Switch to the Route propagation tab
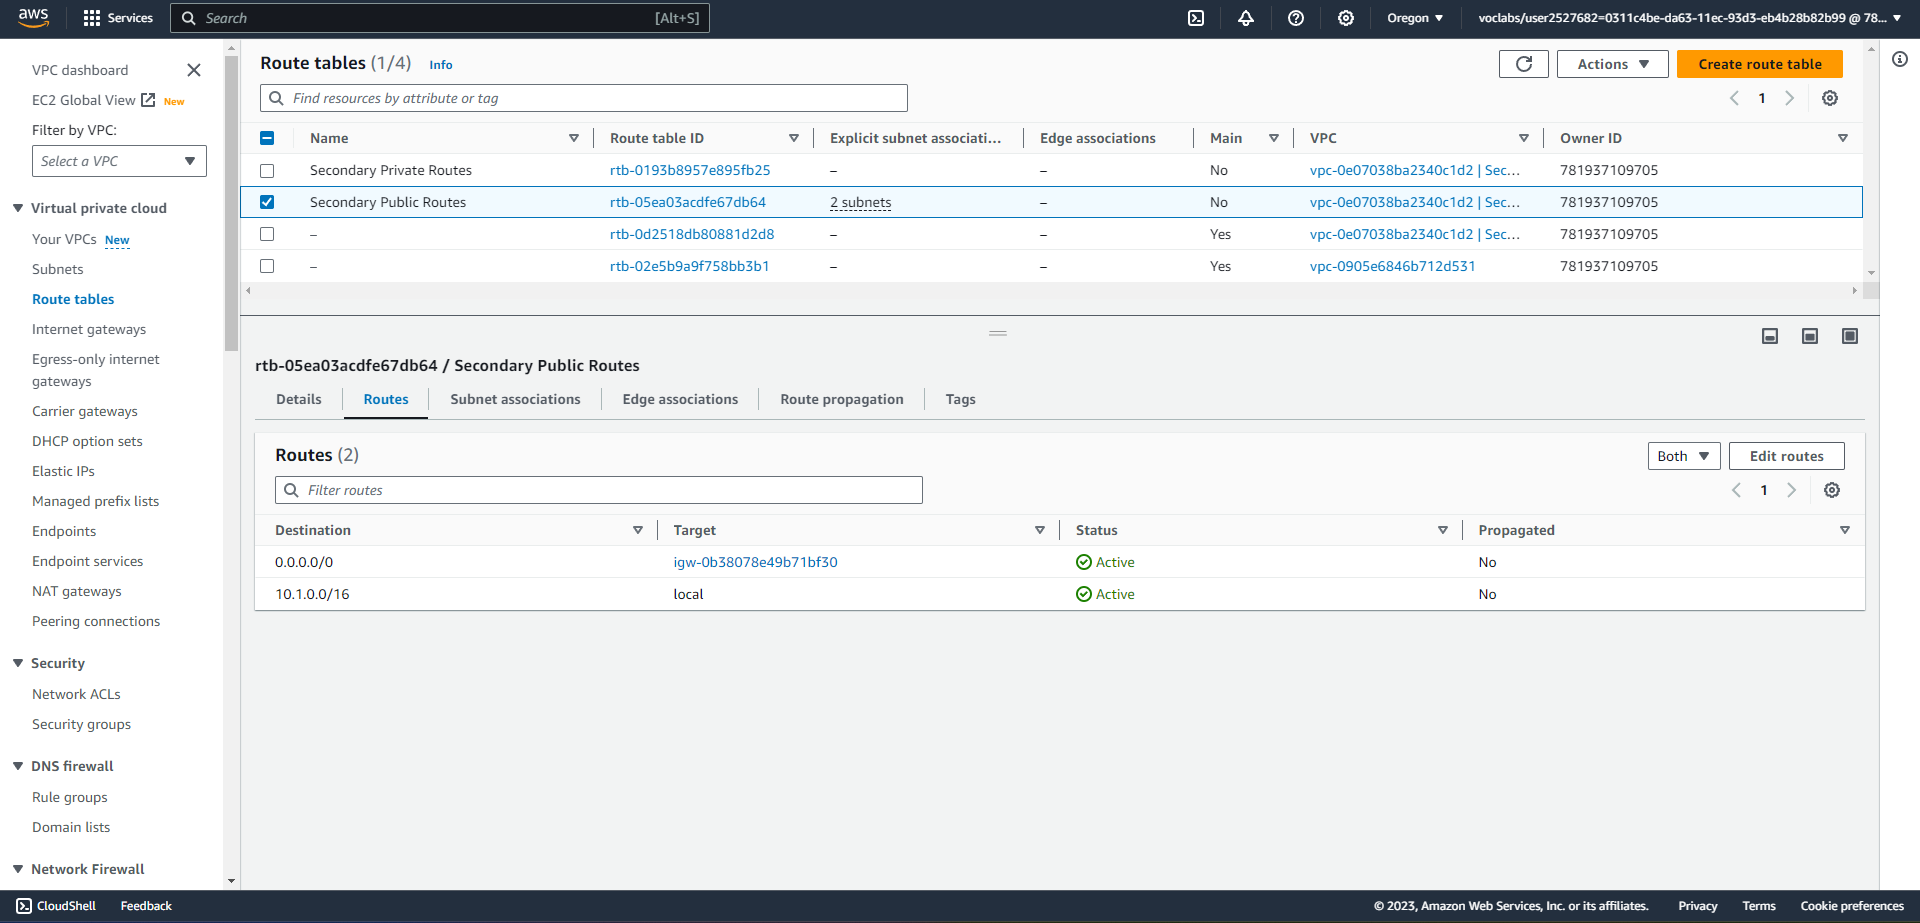Screen dimensions: 1920x923 841,399
